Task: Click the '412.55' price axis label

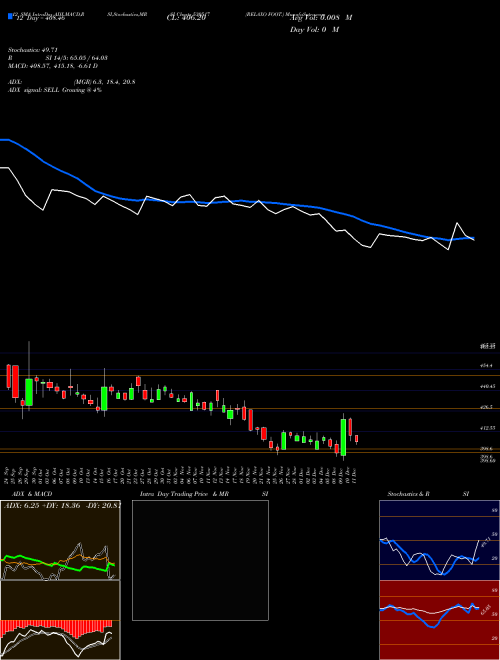Action: click(x=488, y=428)
